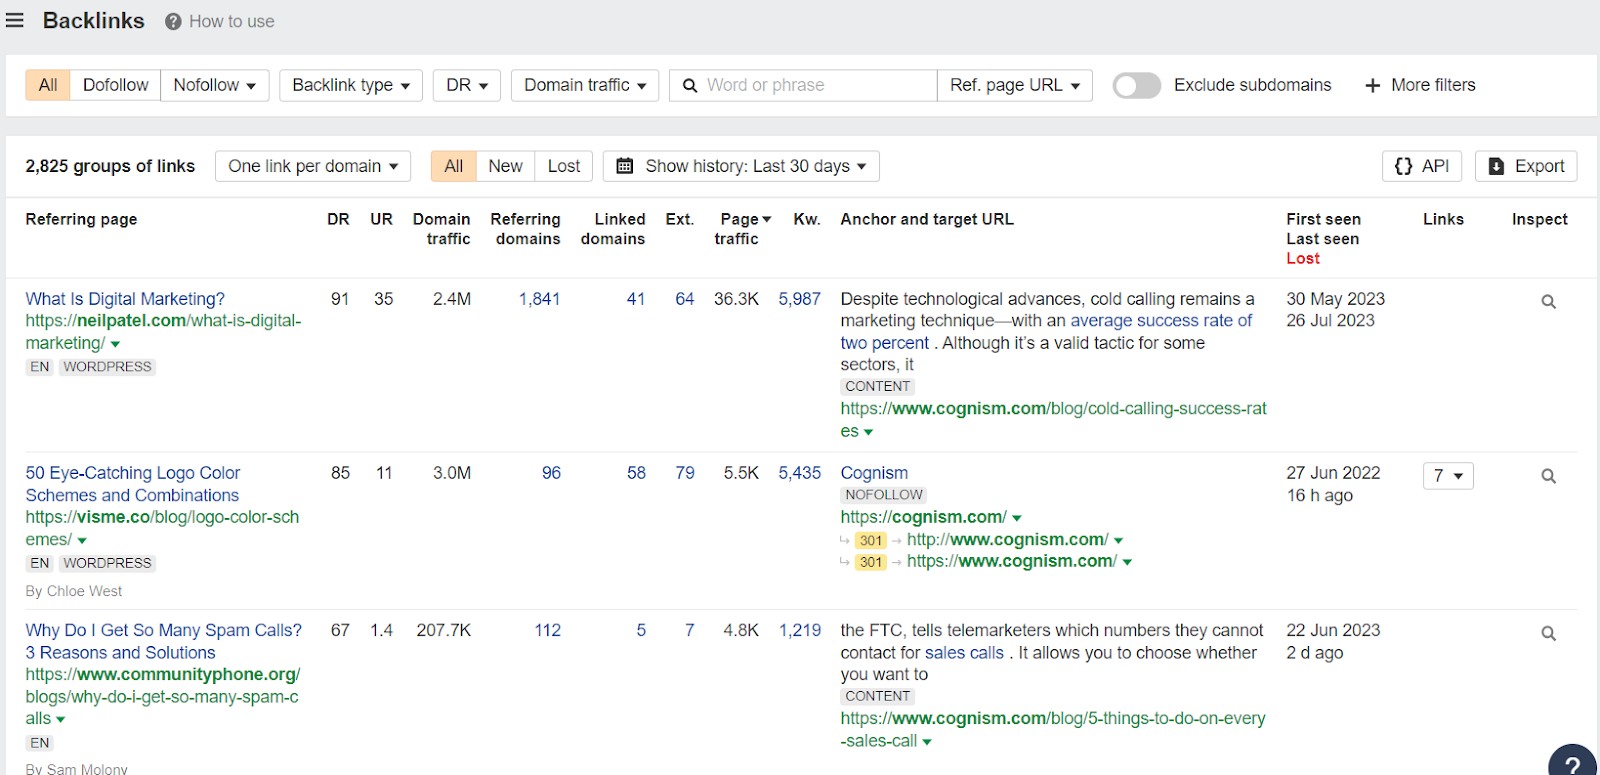Click keywords value 5,987

click(799, 299)
